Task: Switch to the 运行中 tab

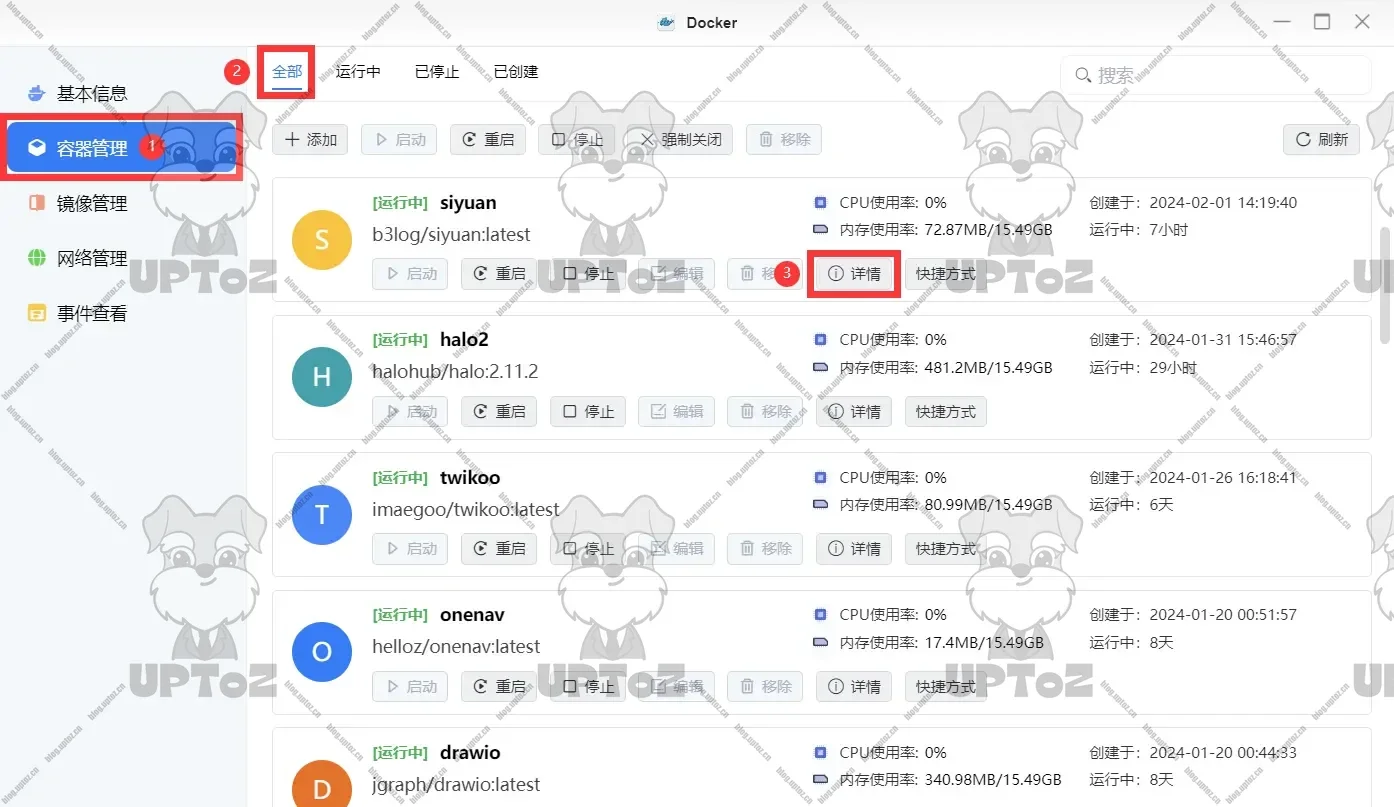Action: pos(358,71)
